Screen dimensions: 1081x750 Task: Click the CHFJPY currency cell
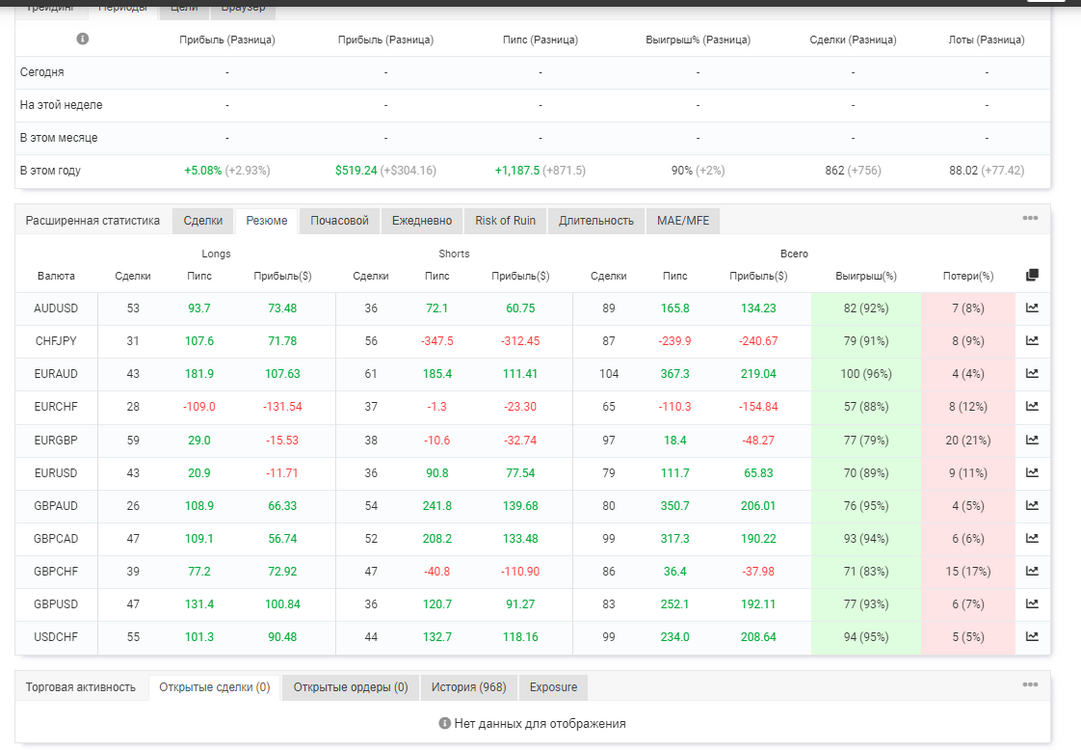[56, 341]
